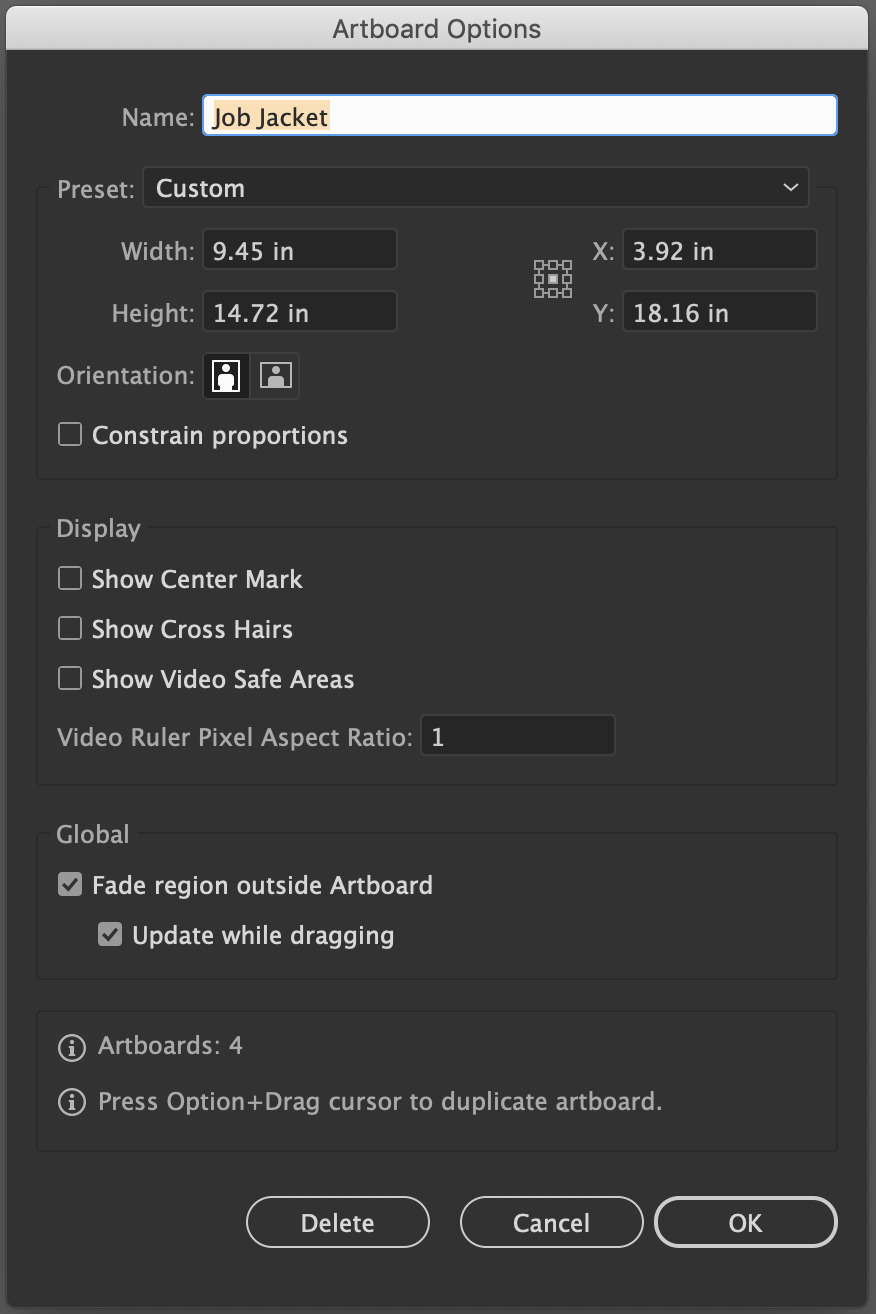Click the Display section label
This screenshot has height=1314, width=876.
99,529
